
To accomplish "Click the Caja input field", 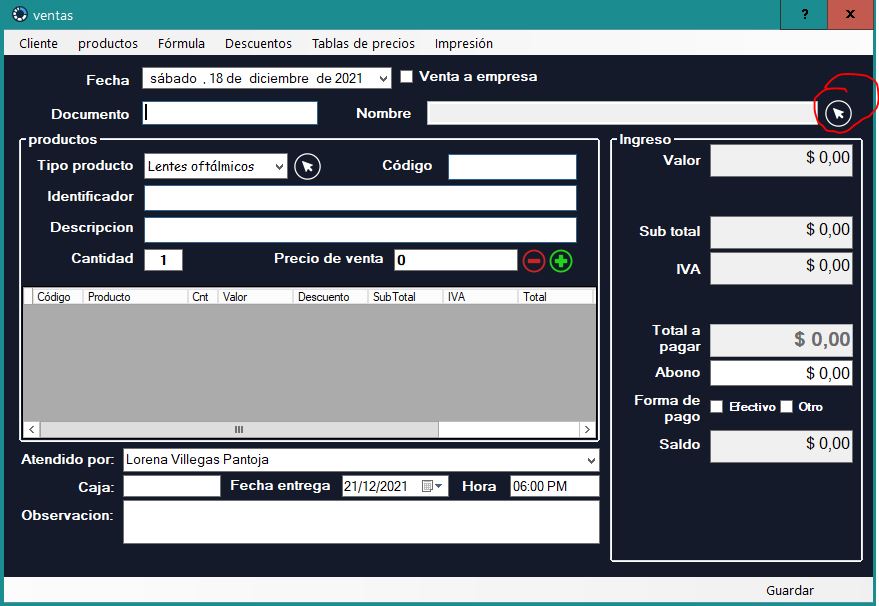I will pos(172,486).
